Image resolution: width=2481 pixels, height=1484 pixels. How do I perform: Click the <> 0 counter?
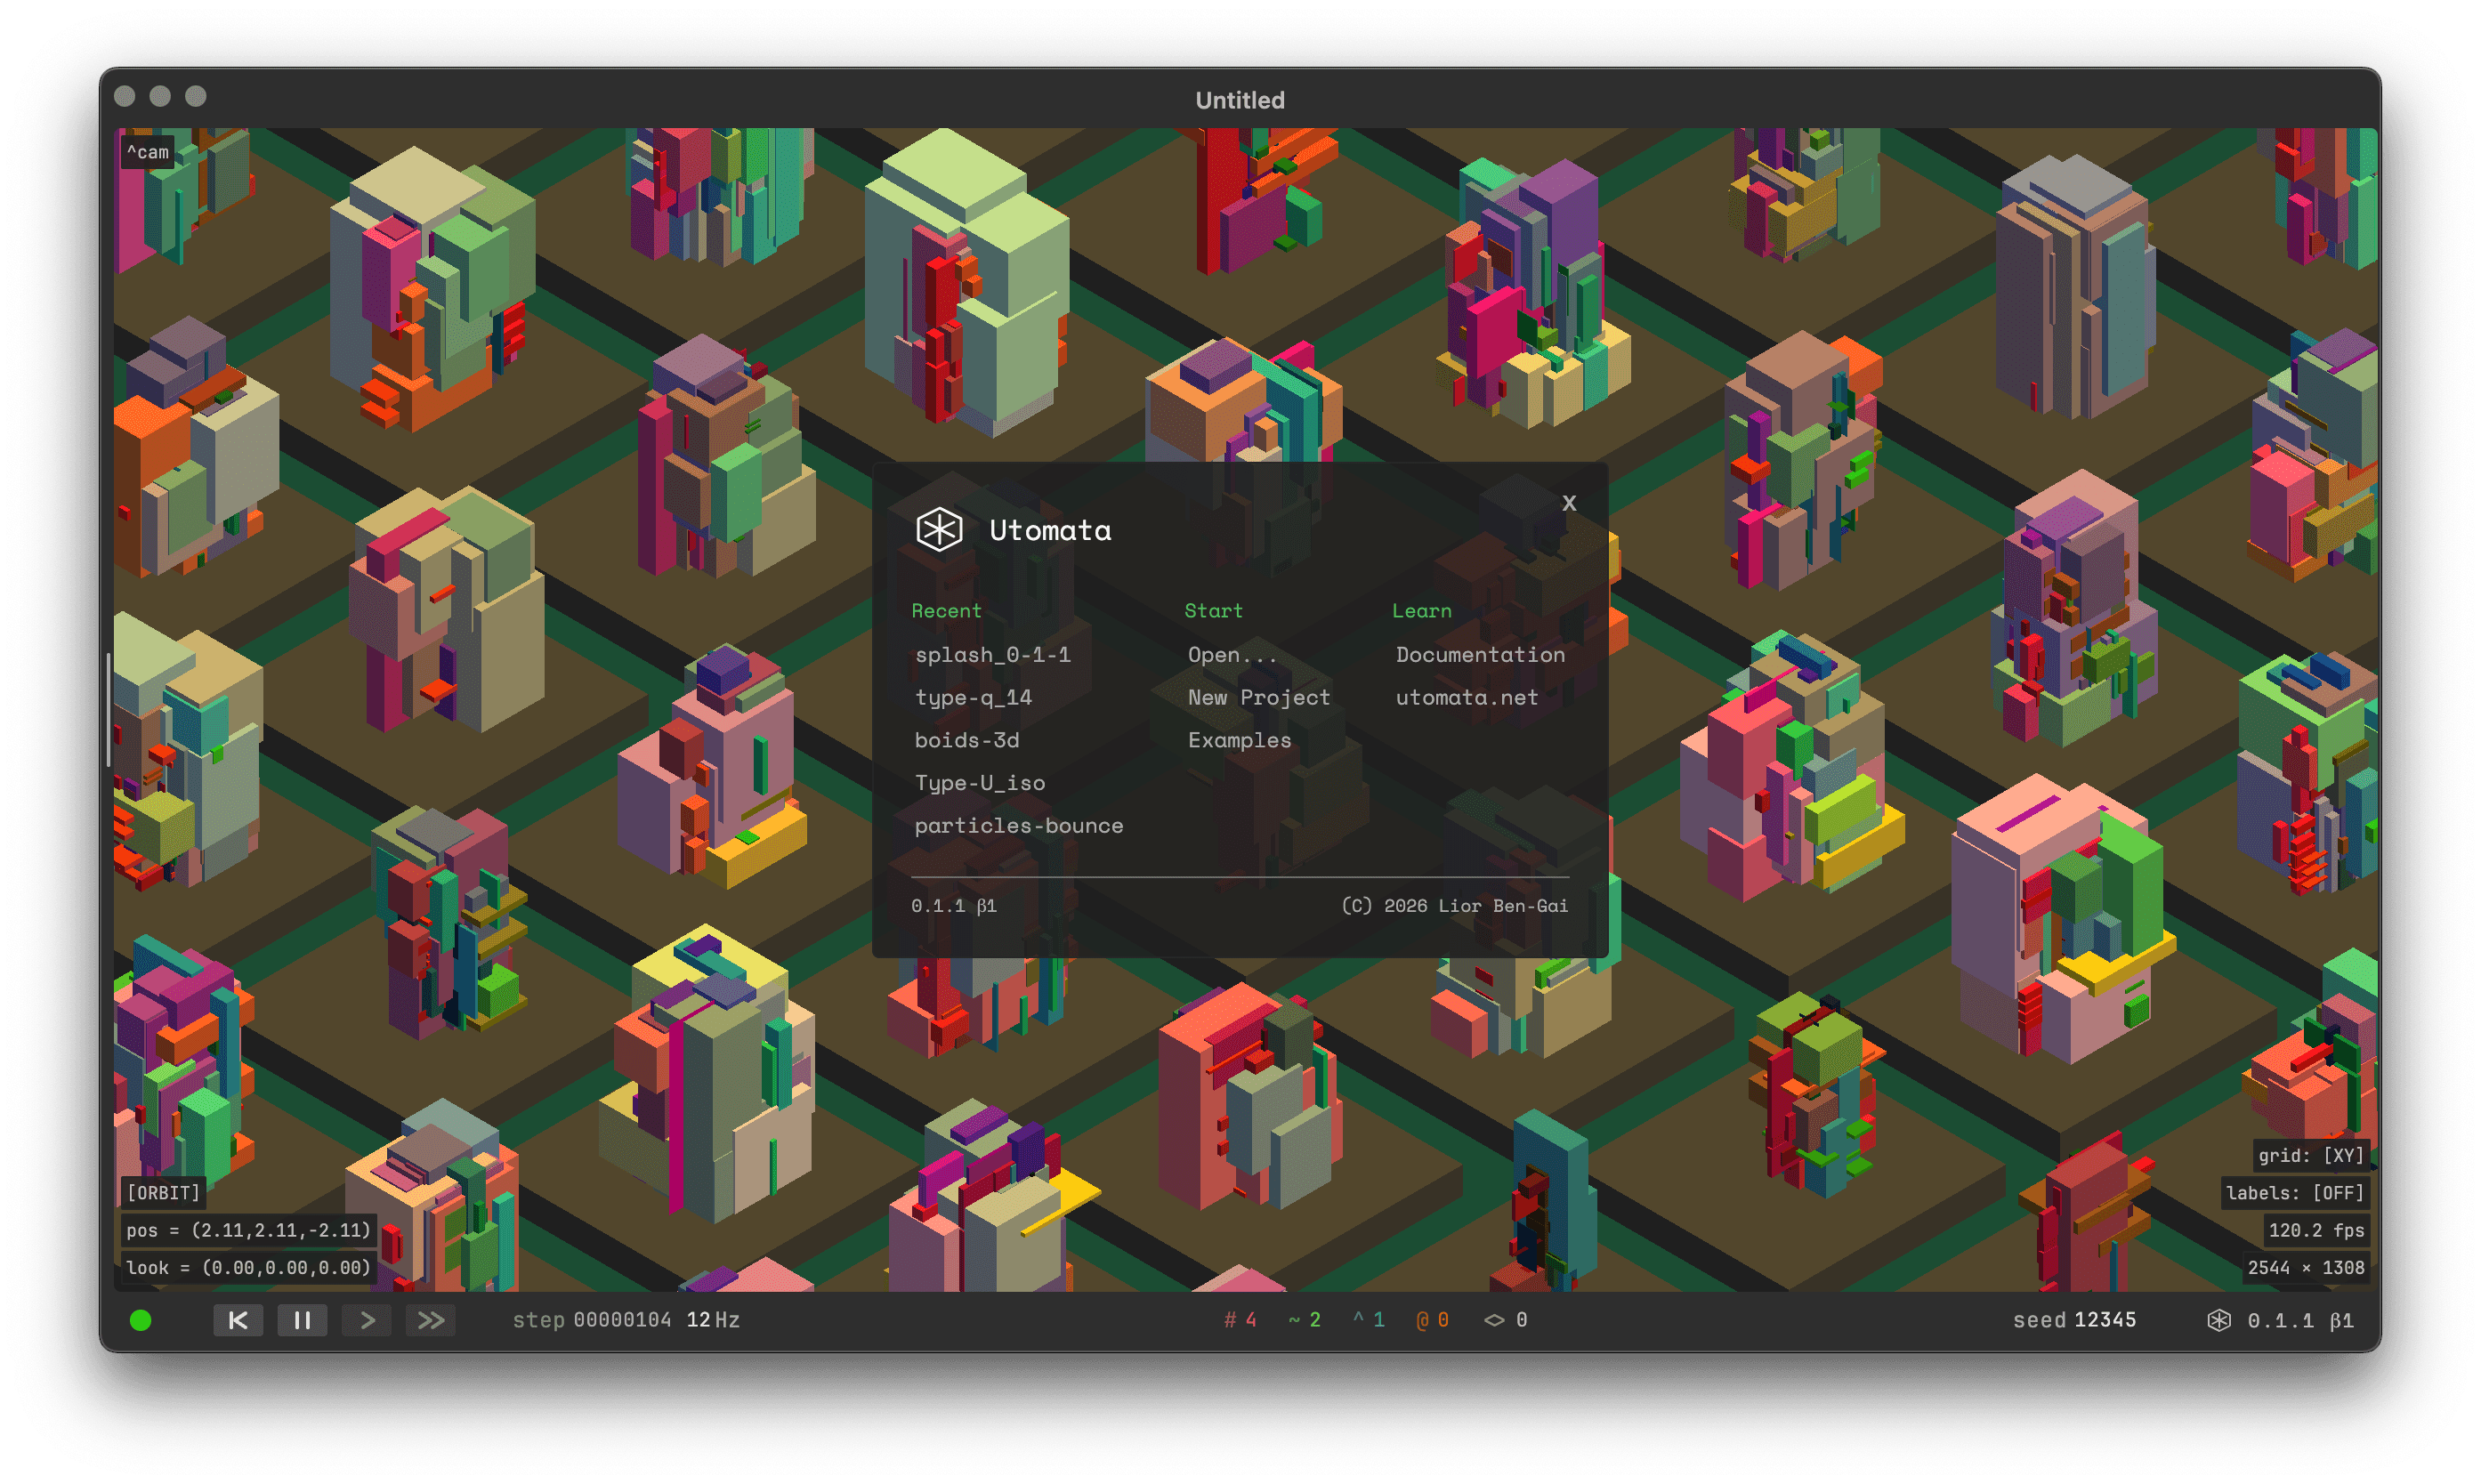click(x=1505, y=1320)
